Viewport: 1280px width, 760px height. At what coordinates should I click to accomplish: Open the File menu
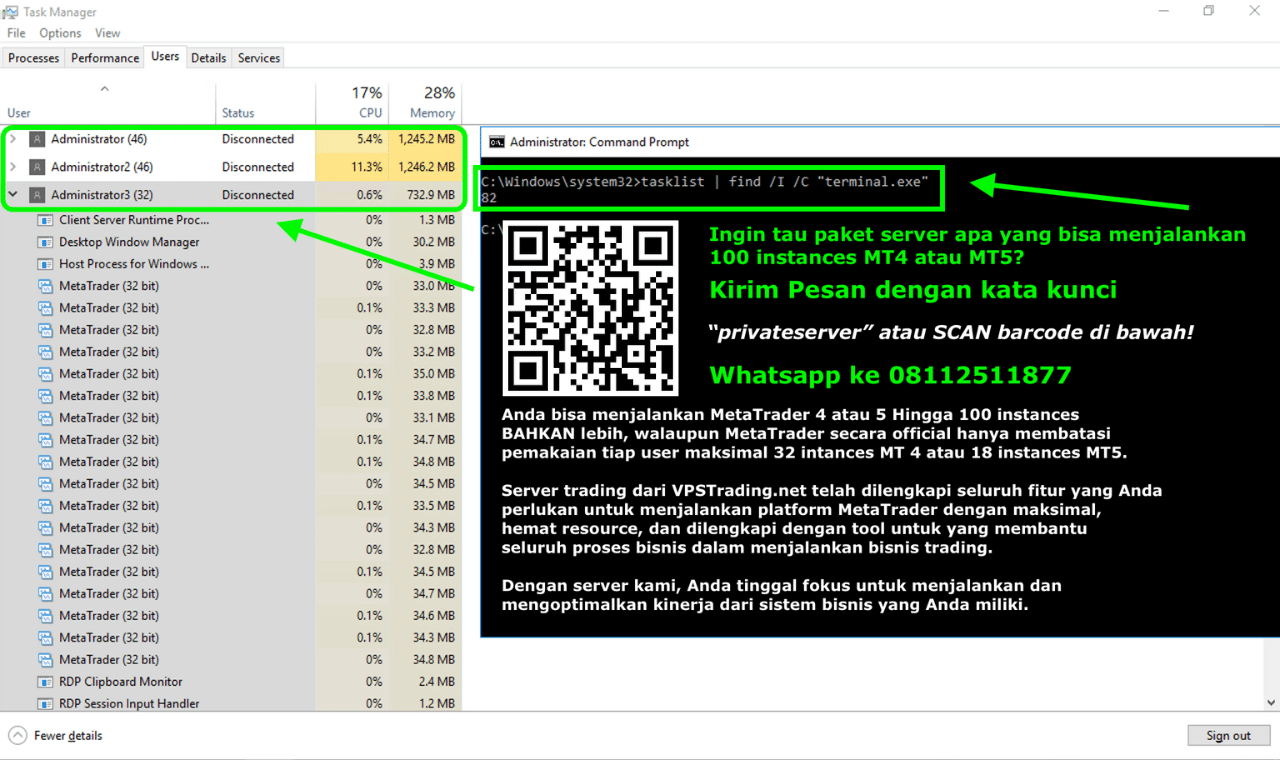[x=16, y=33]
